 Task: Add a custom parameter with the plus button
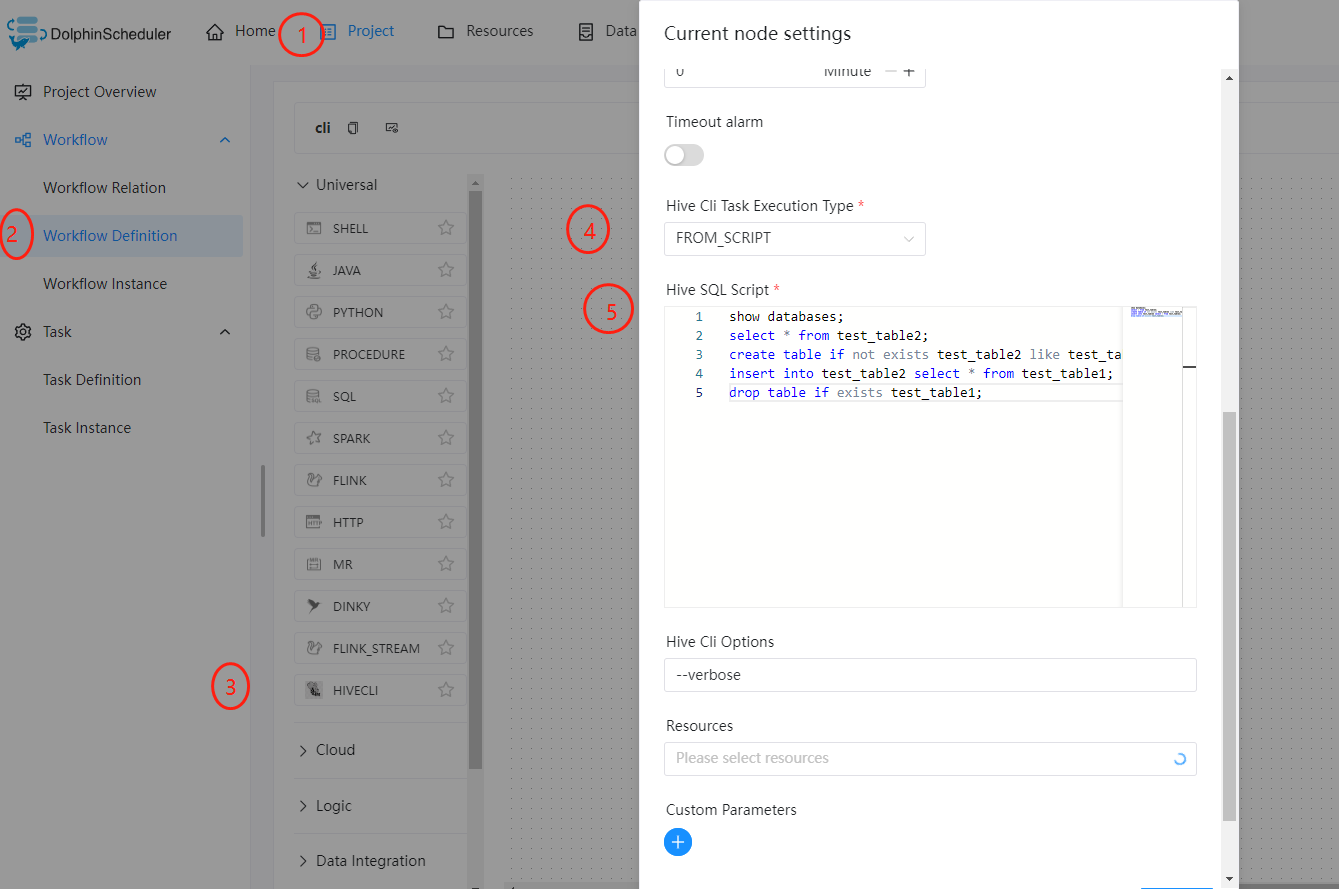(678, 842)
